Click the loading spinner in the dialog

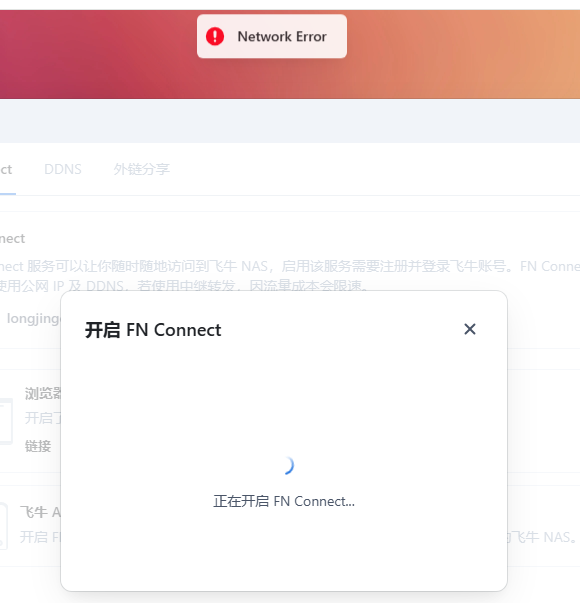point(287,466)
